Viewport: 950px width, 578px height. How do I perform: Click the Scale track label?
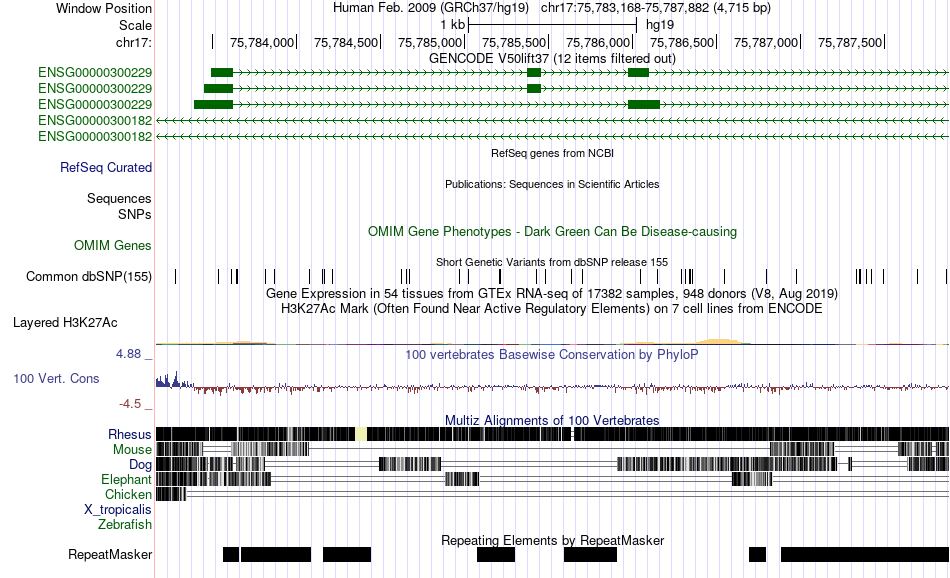point(135,25)
